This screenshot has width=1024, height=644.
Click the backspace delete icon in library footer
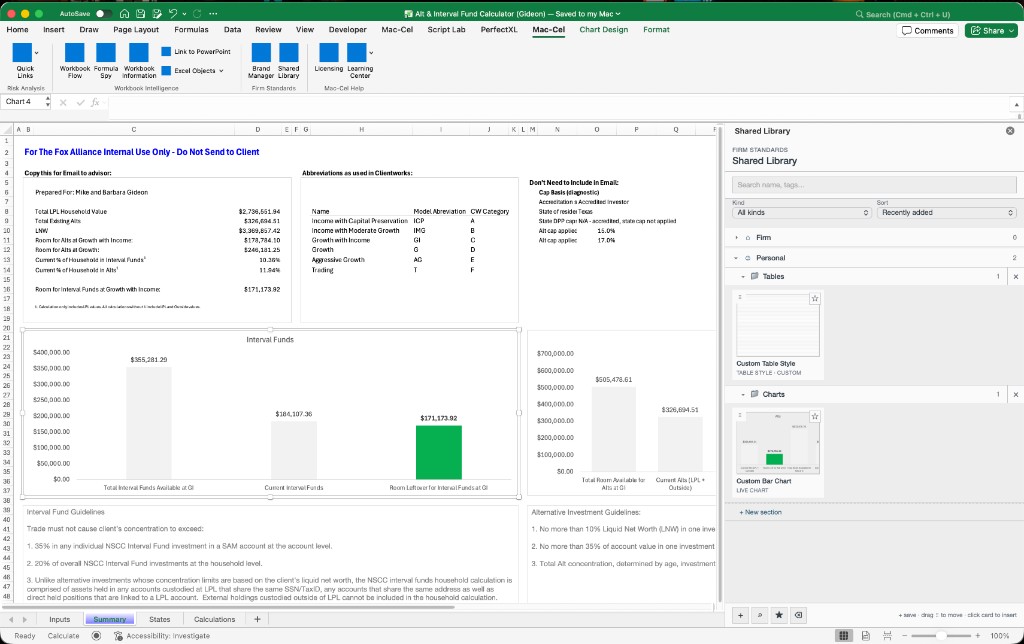click(x=799, y=615)
